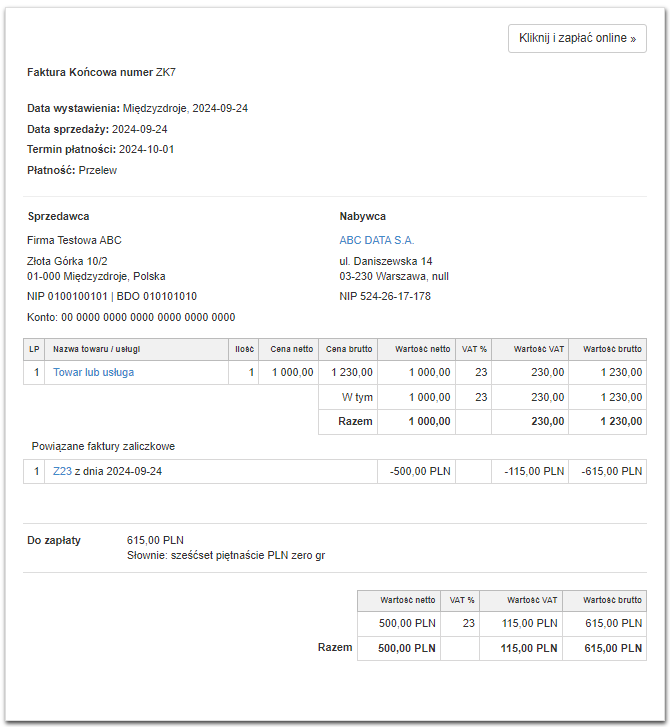Click the quantity link in the Ilość column
The width and height of the screenshot is (670, 727).
pos(251,372)
